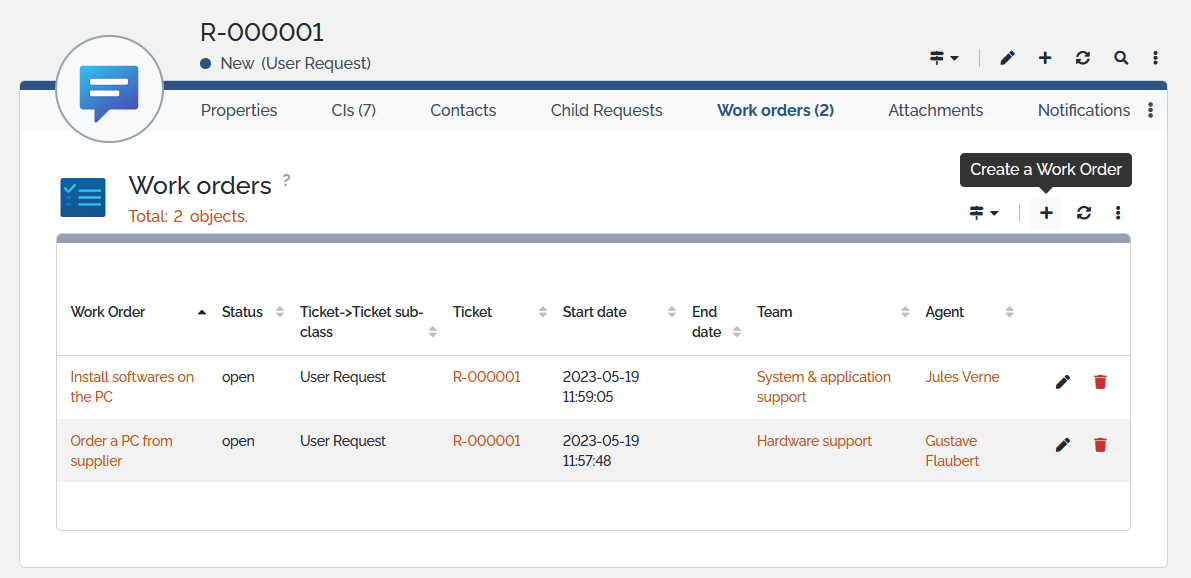
Task: Expand the signpost dropdown in the top header
Action: coord(944,58)
